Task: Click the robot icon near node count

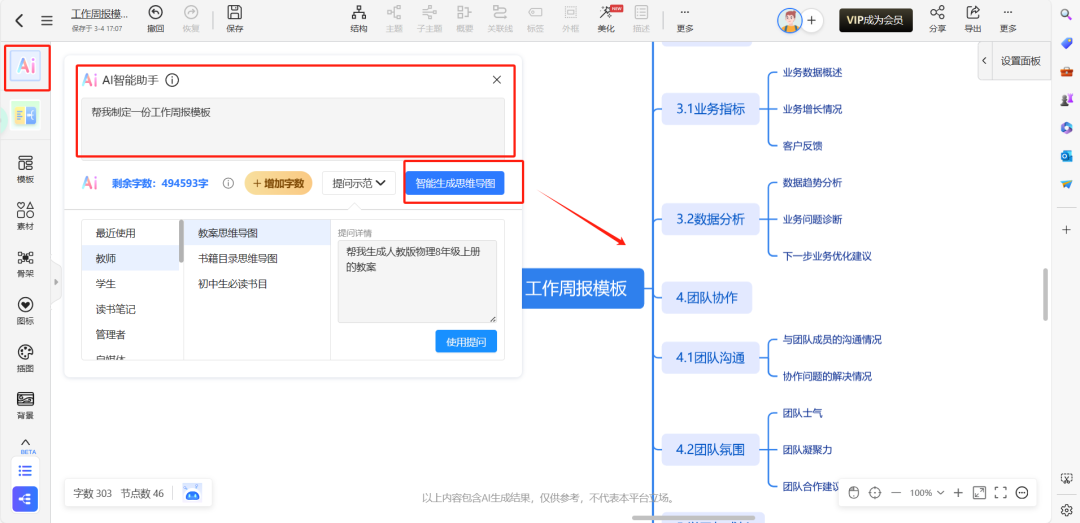Action: pos(192,493)
